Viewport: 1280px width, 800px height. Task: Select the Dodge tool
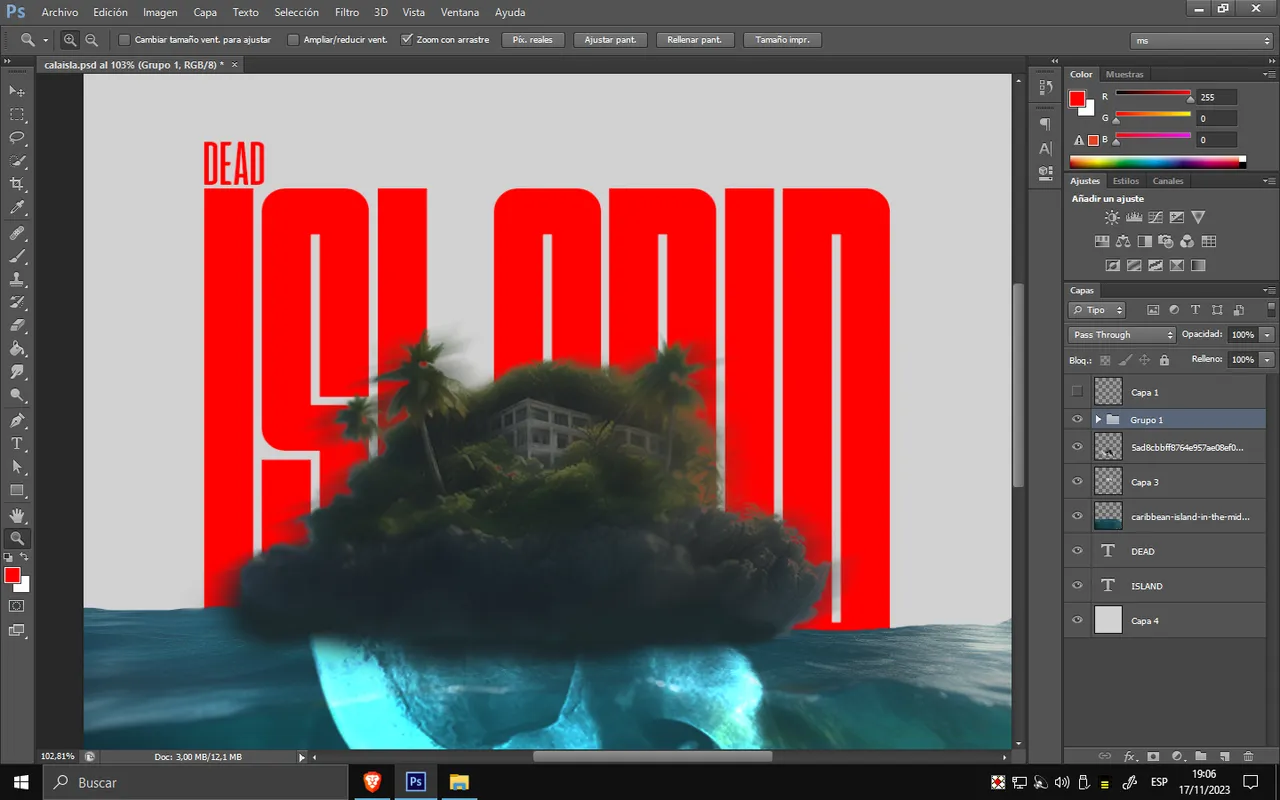[17, 396]
